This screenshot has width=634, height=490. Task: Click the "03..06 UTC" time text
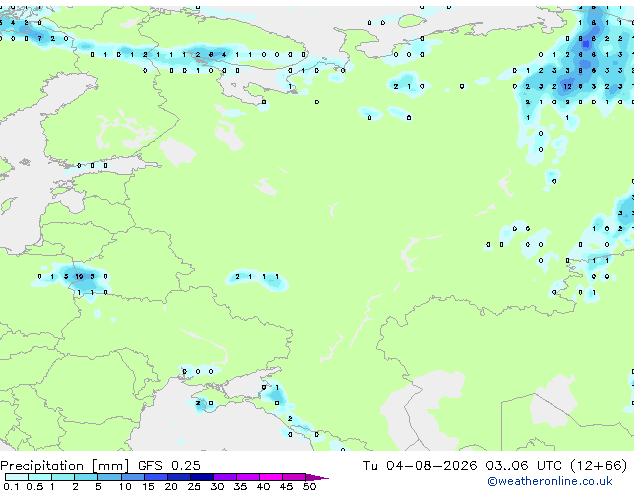[524, 466]
